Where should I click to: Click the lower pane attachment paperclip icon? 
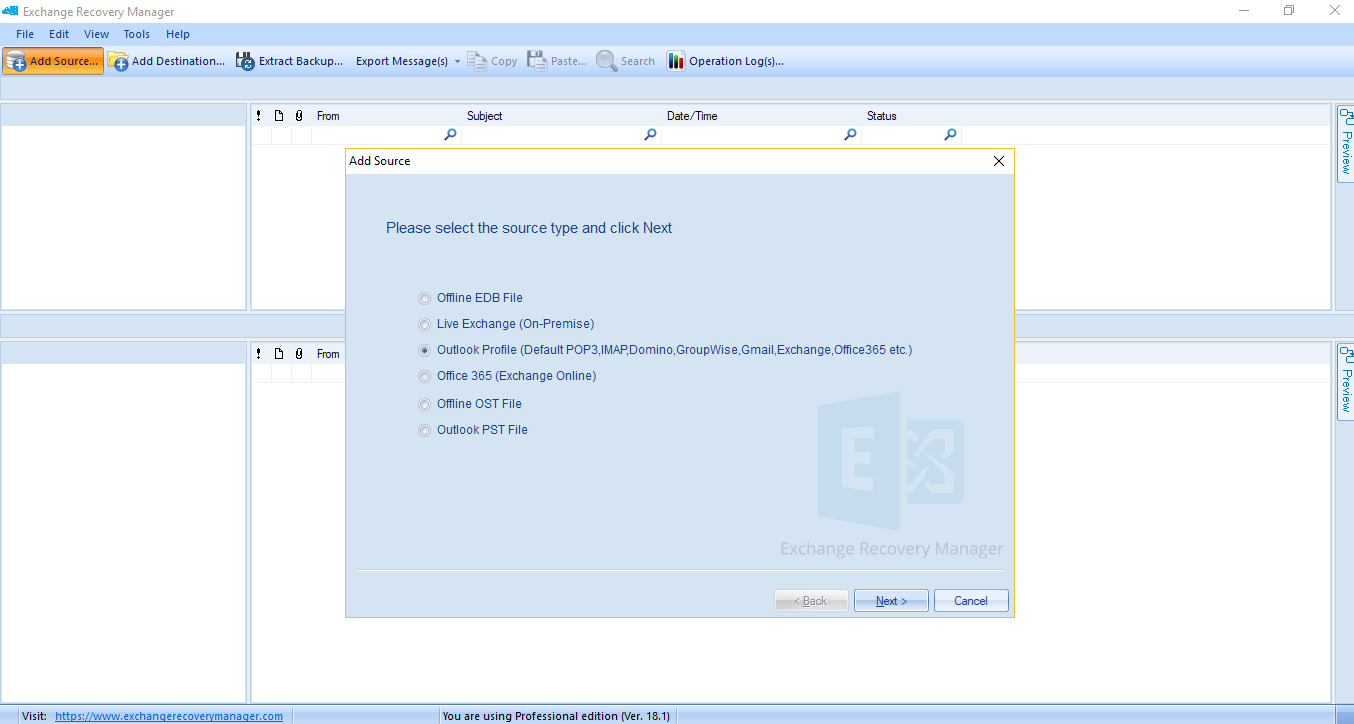coord(299,354)
